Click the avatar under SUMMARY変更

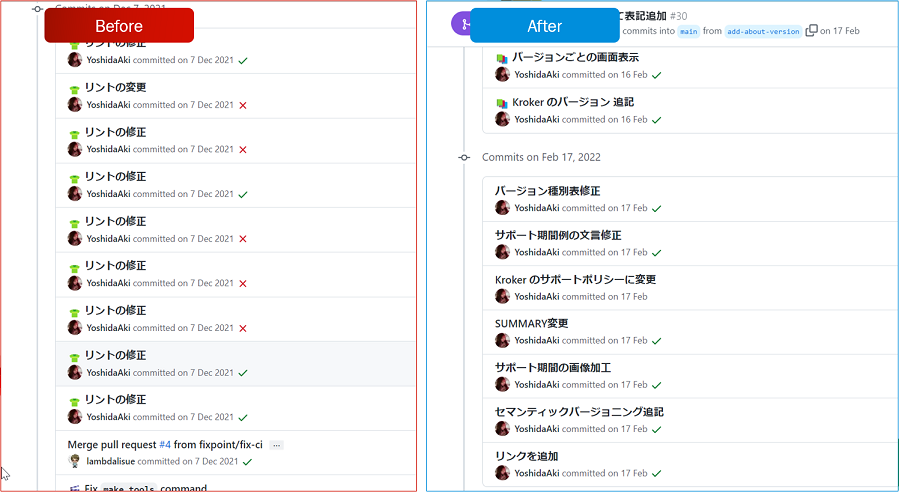coord(502,340)
